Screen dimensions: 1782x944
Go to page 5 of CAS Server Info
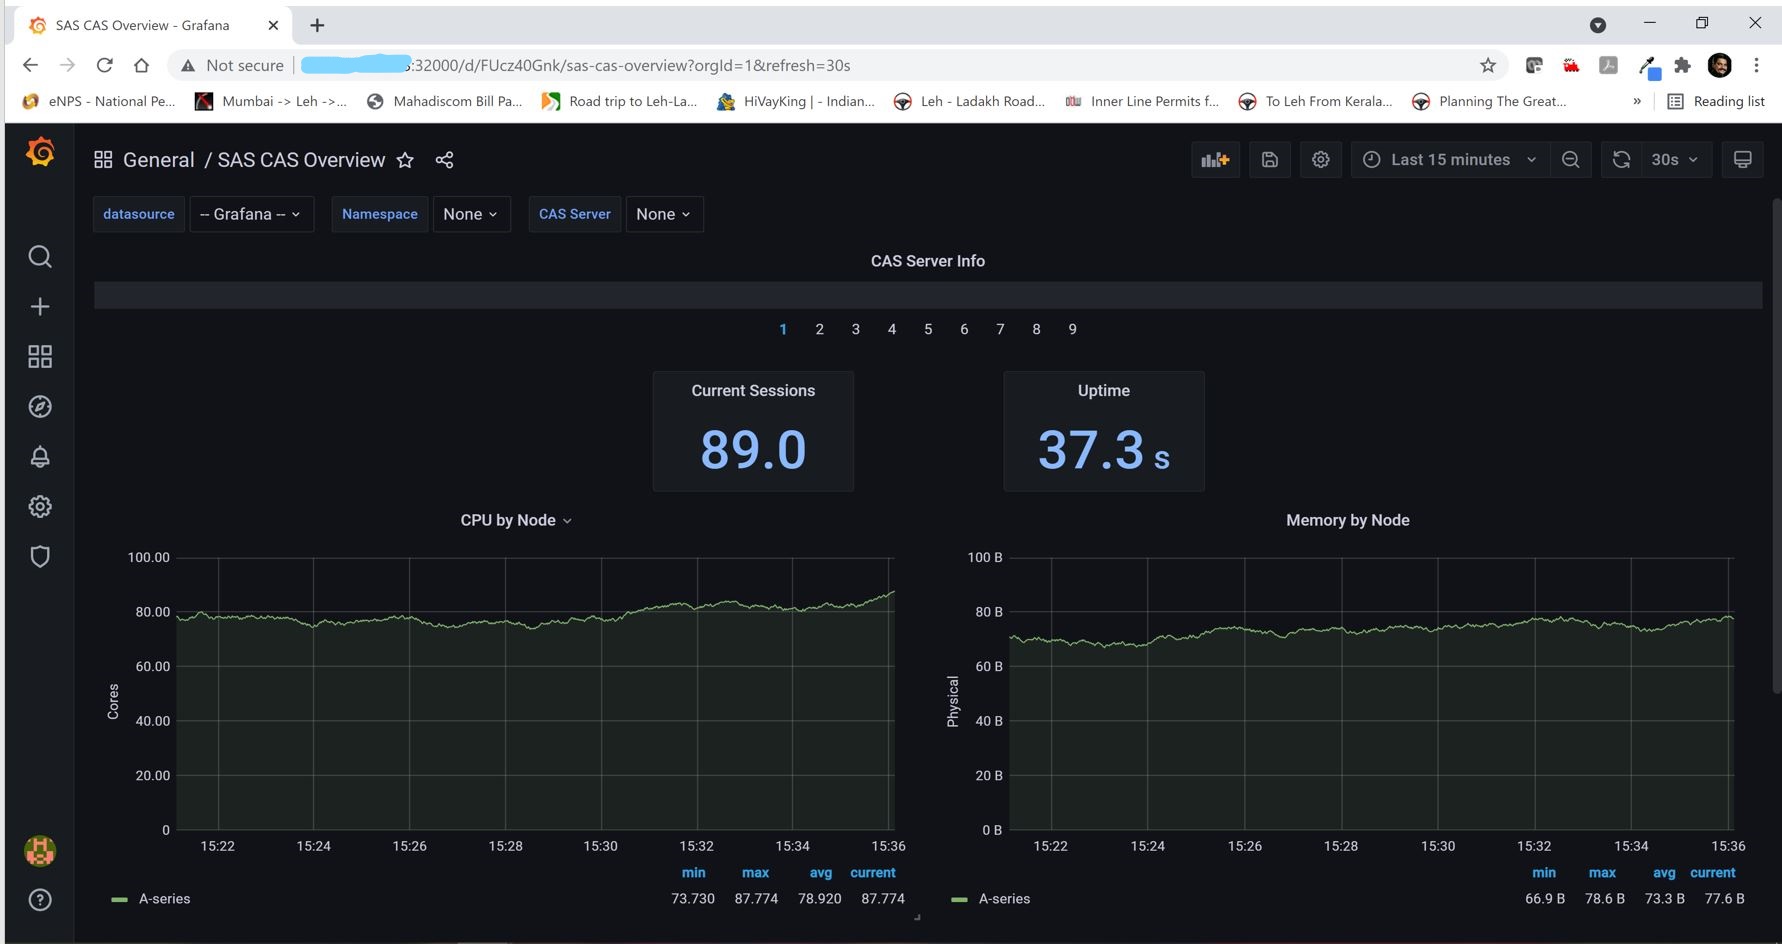pos(928,329)
